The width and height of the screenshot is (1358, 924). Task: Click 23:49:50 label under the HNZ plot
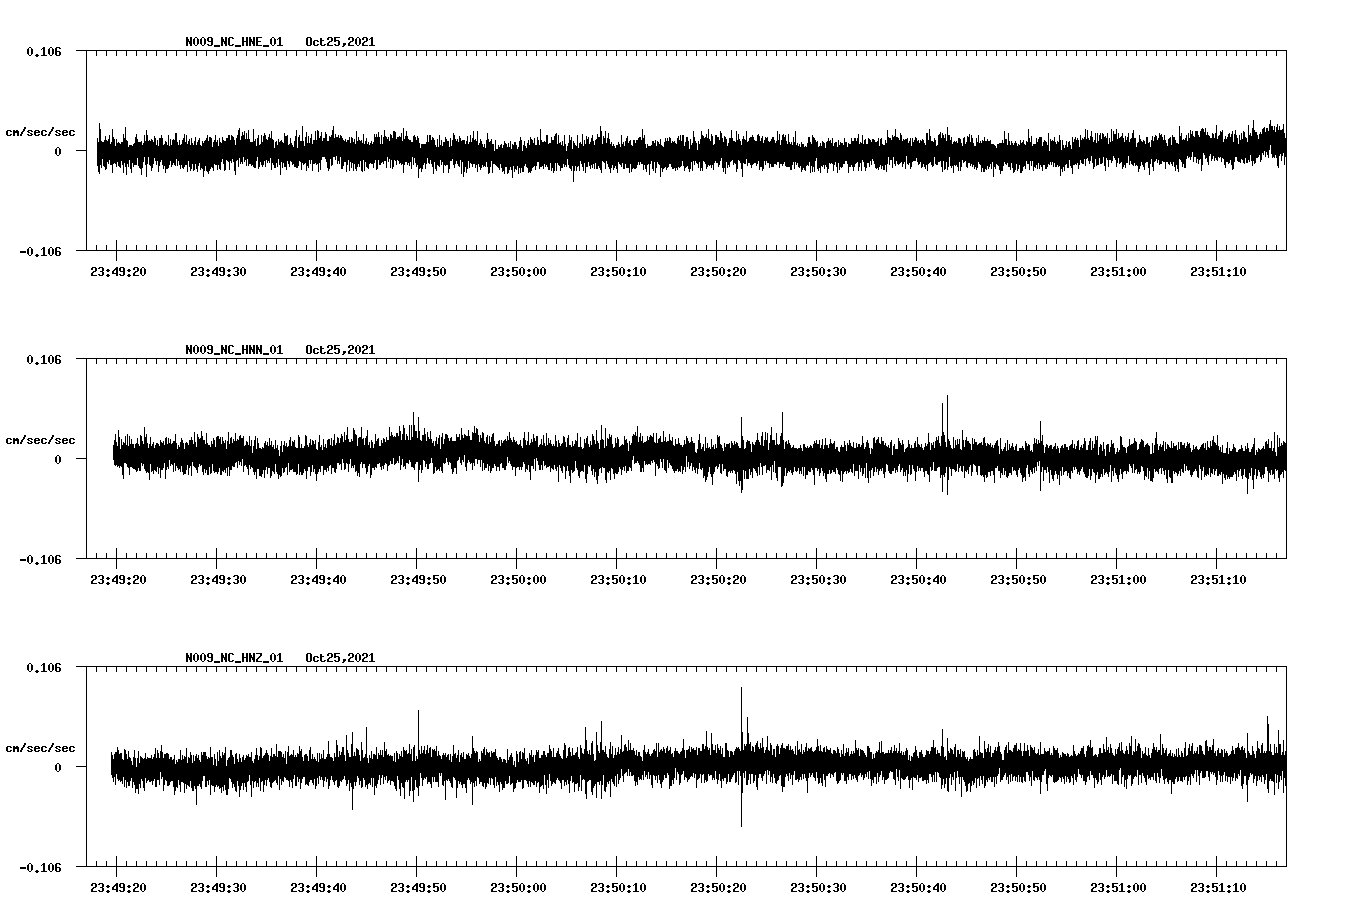[x=418, y=888]
